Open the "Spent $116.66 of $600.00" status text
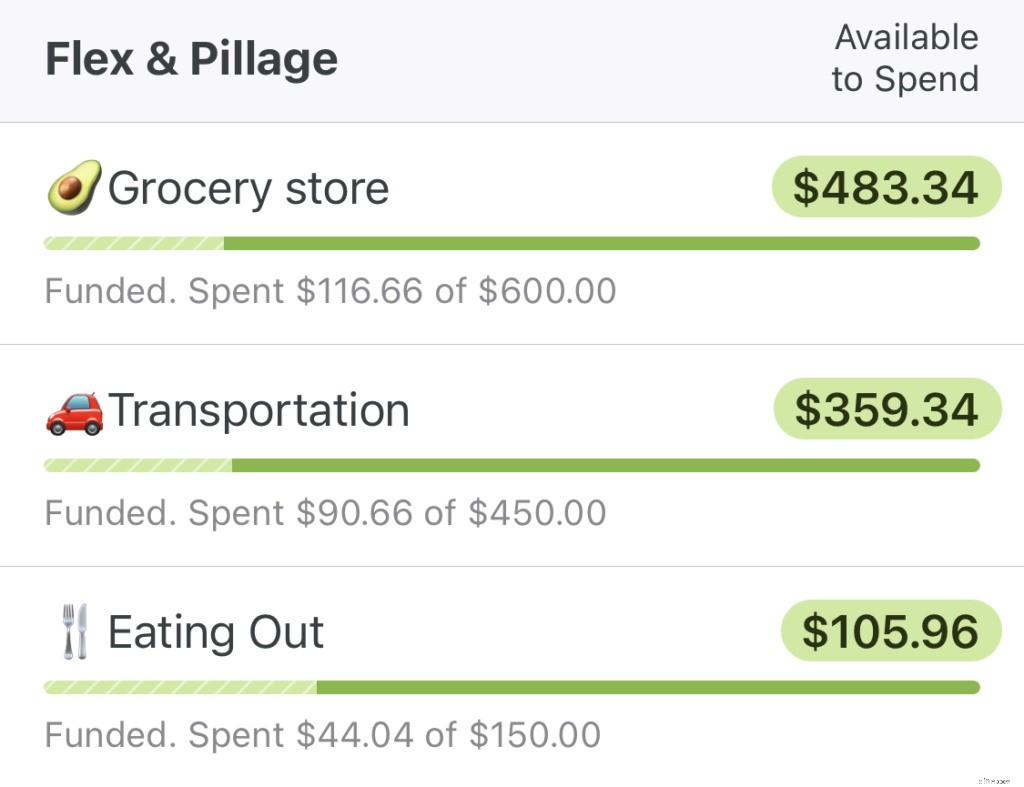The height and width of the screenshot is (787, 1024). point(330,291)
